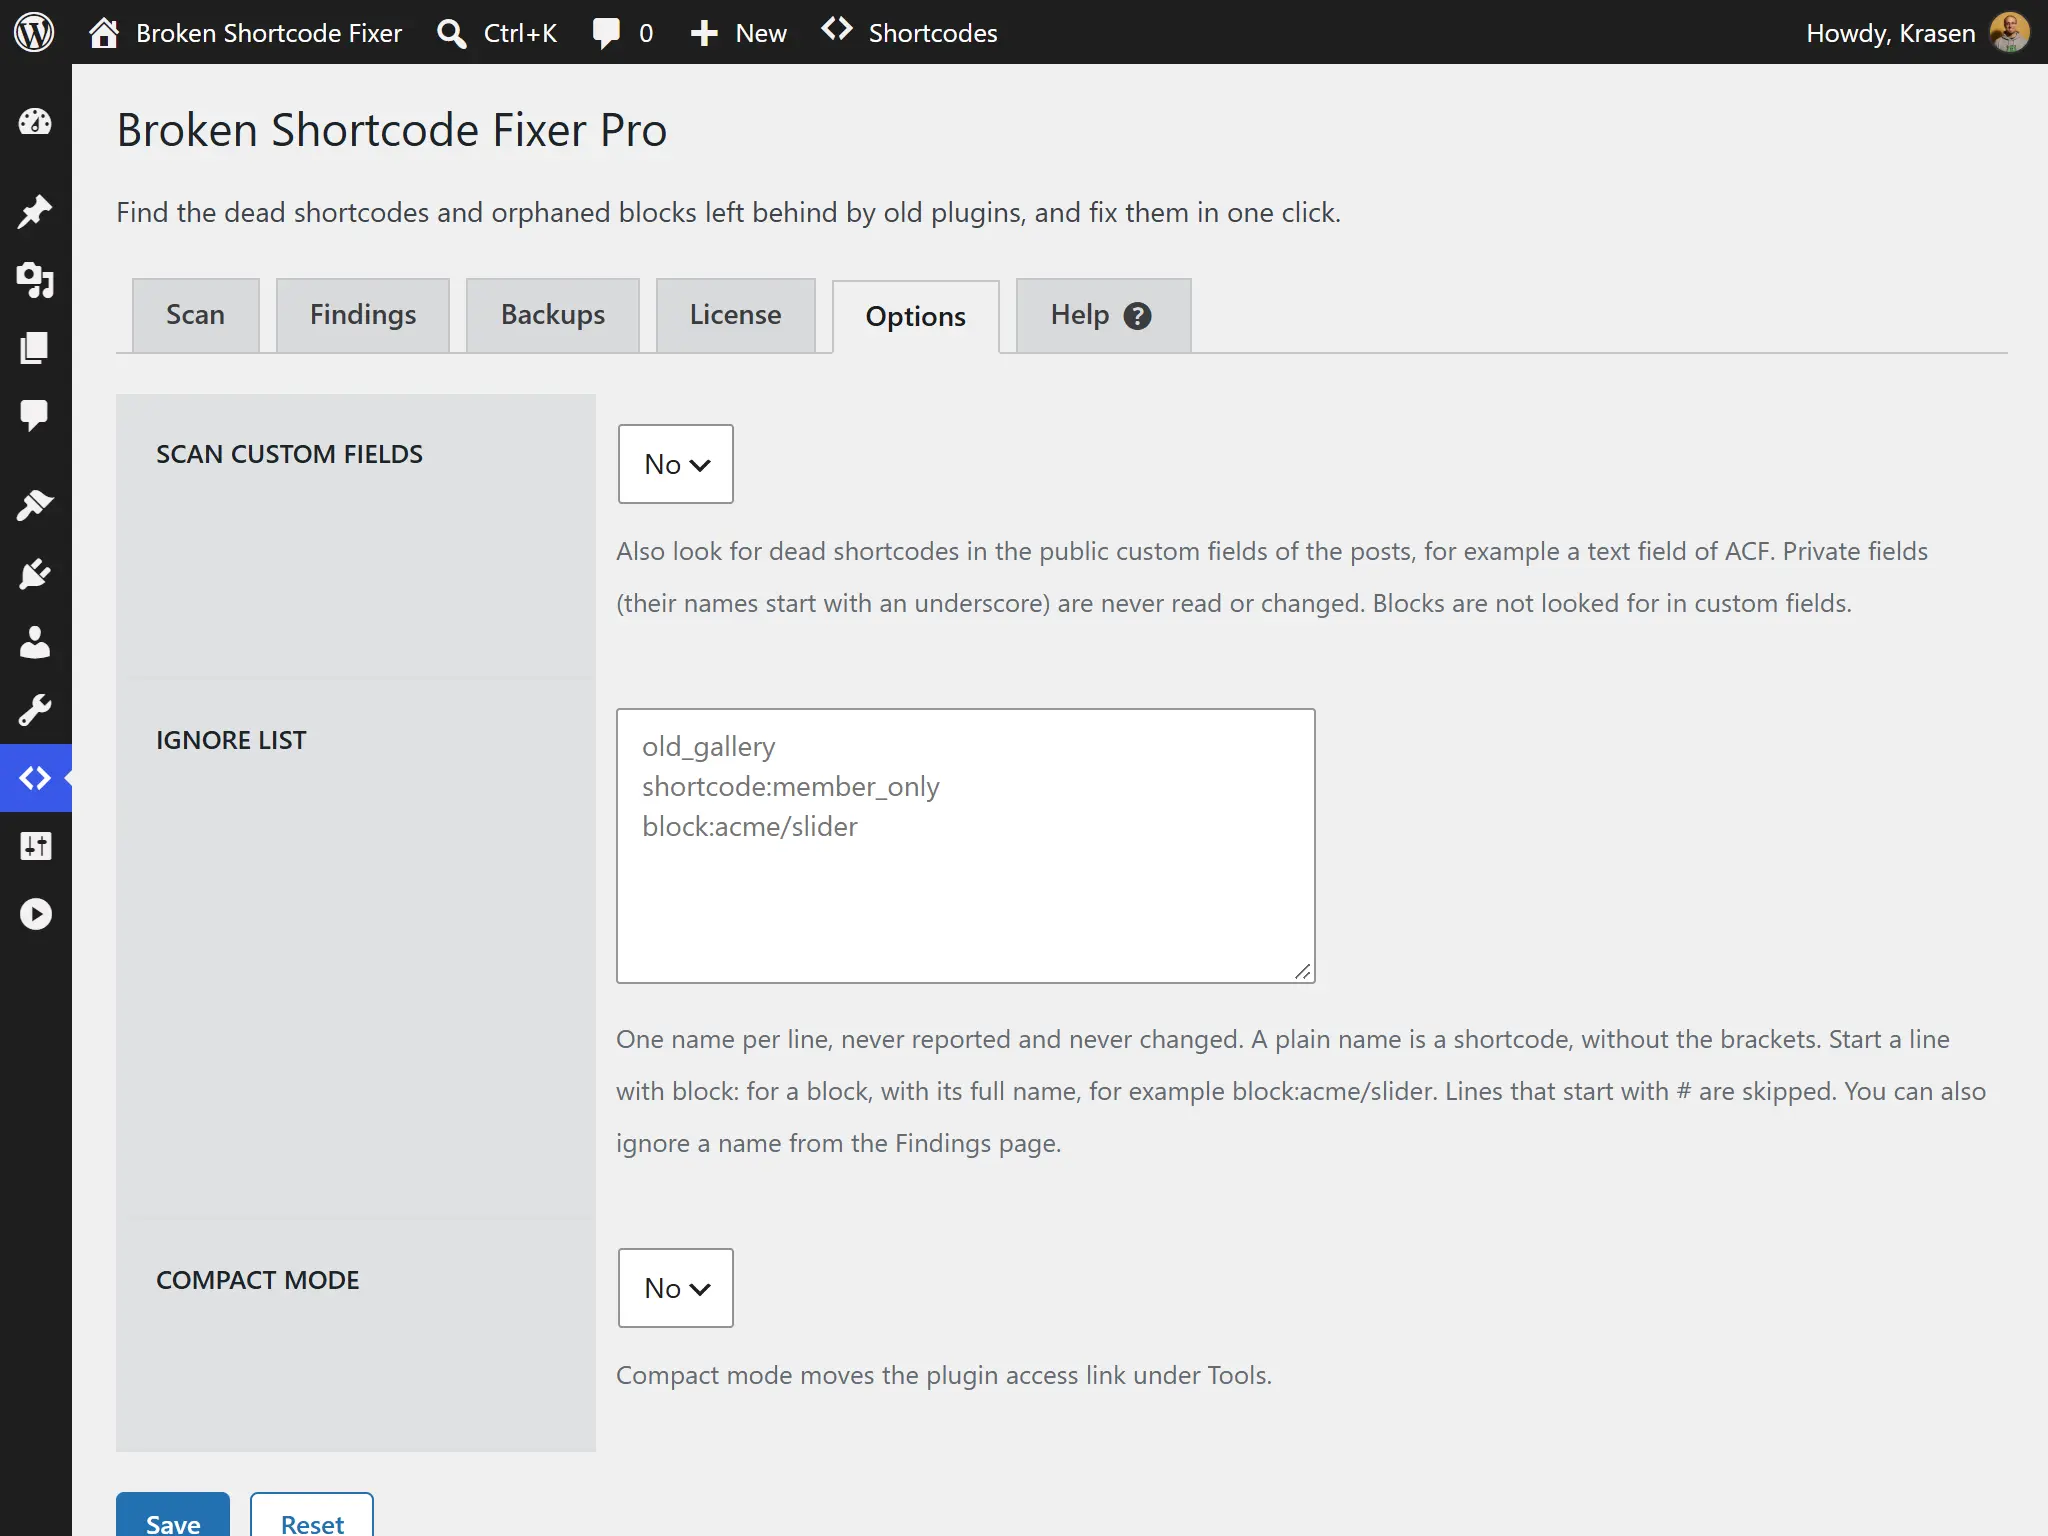Open Shortcodes code icon in admin bar
This screenshot has height=1536, width=2048.
[837, 30]
